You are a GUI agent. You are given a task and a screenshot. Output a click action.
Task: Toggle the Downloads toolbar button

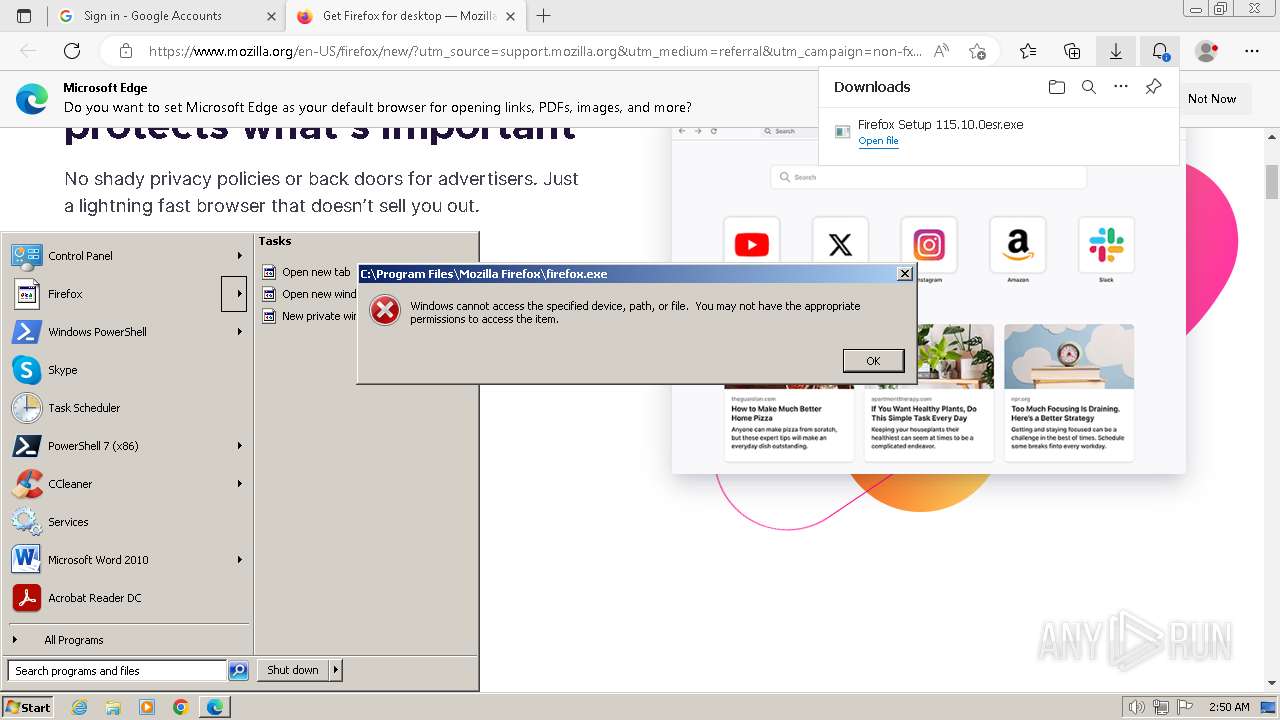[x=1116, y=51]
